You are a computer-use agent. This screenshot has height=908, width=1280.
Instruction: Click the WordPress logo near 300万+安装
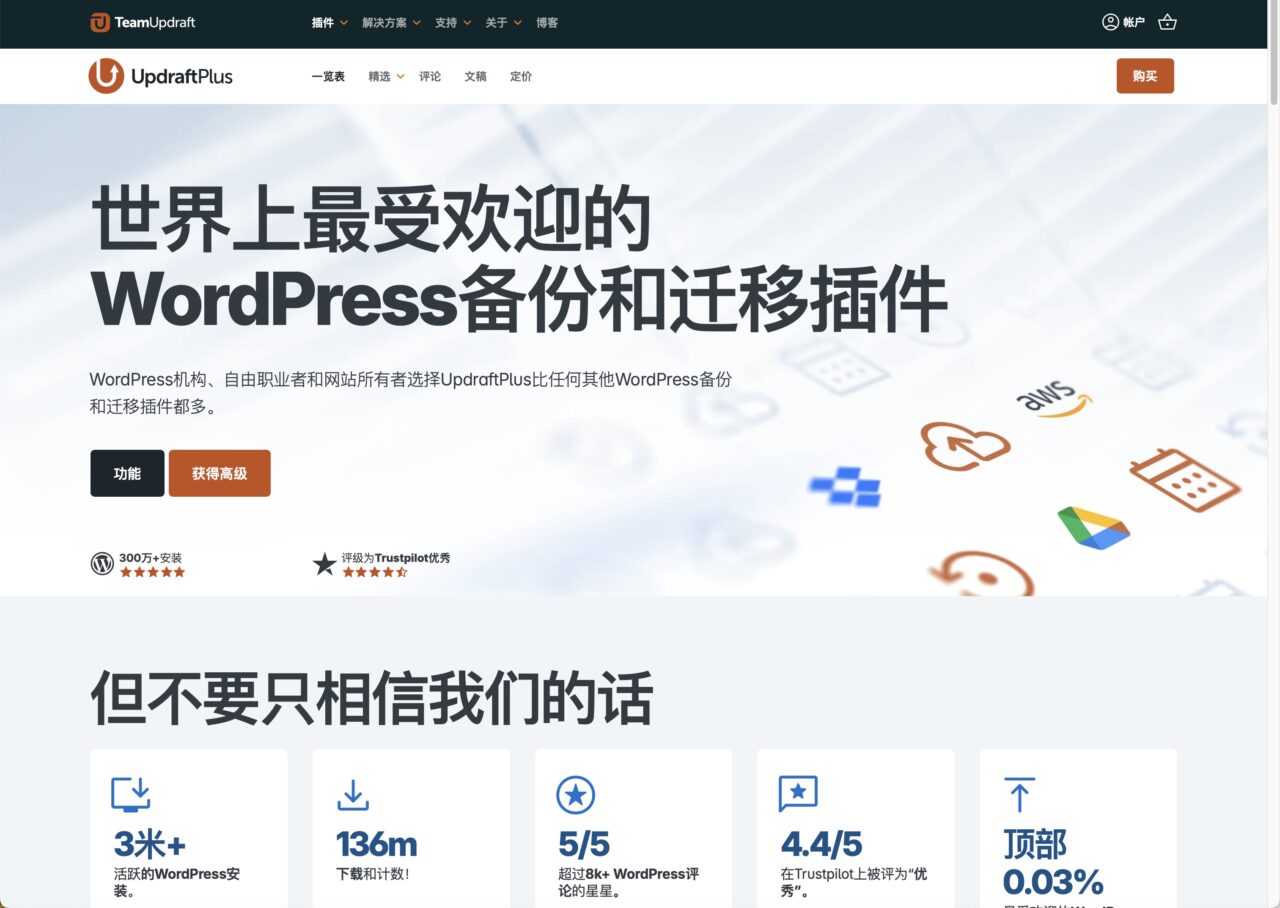tap(102, 564)
